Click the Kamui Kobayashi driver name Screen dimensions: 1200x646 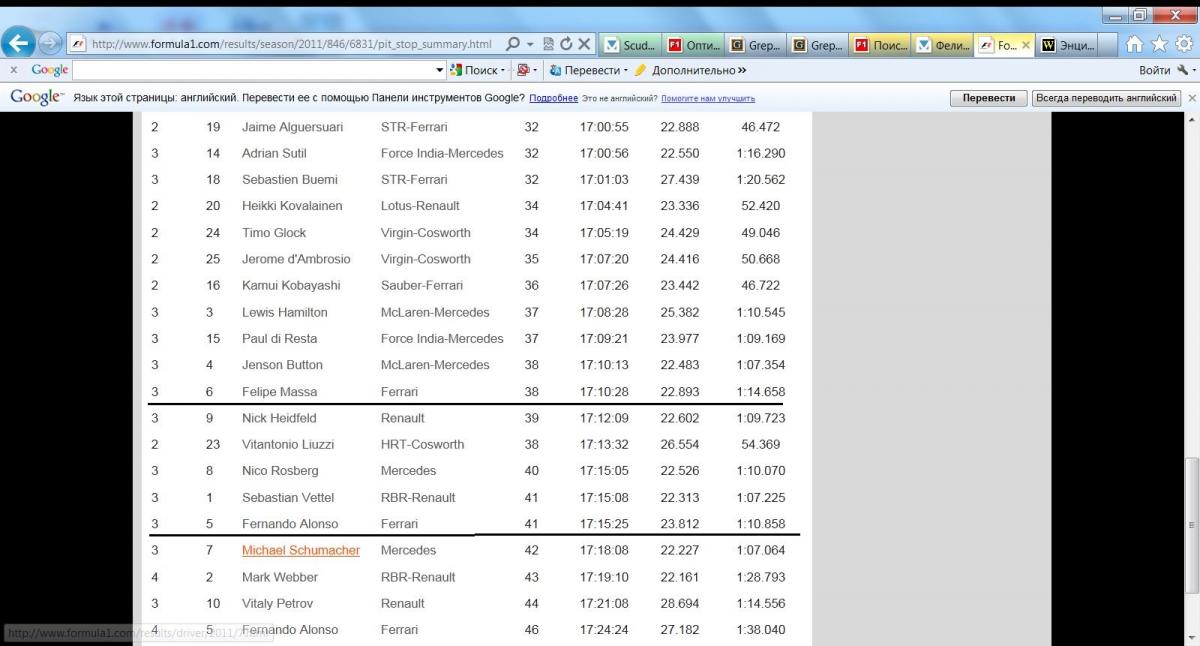tap(291, 286)
